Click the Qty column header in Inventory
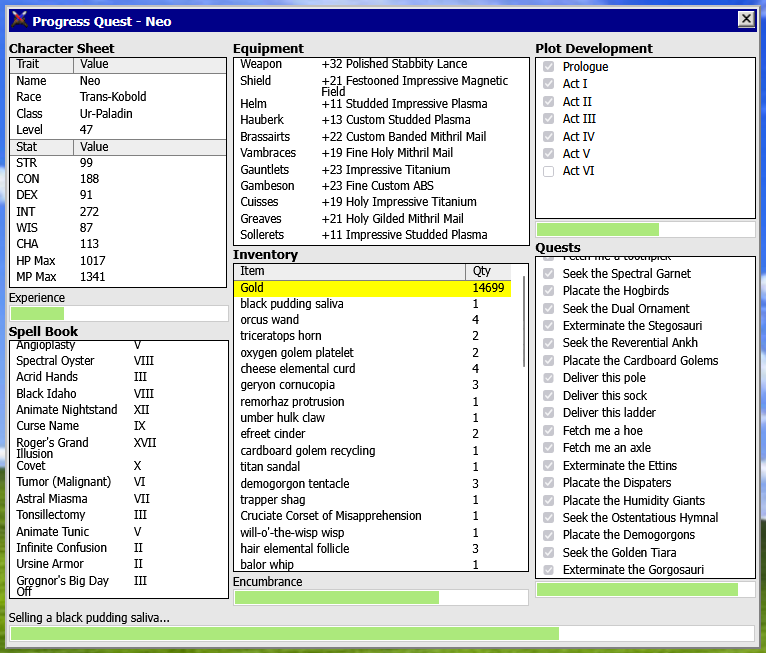This screenshot has height=653, width=766. 488,271
